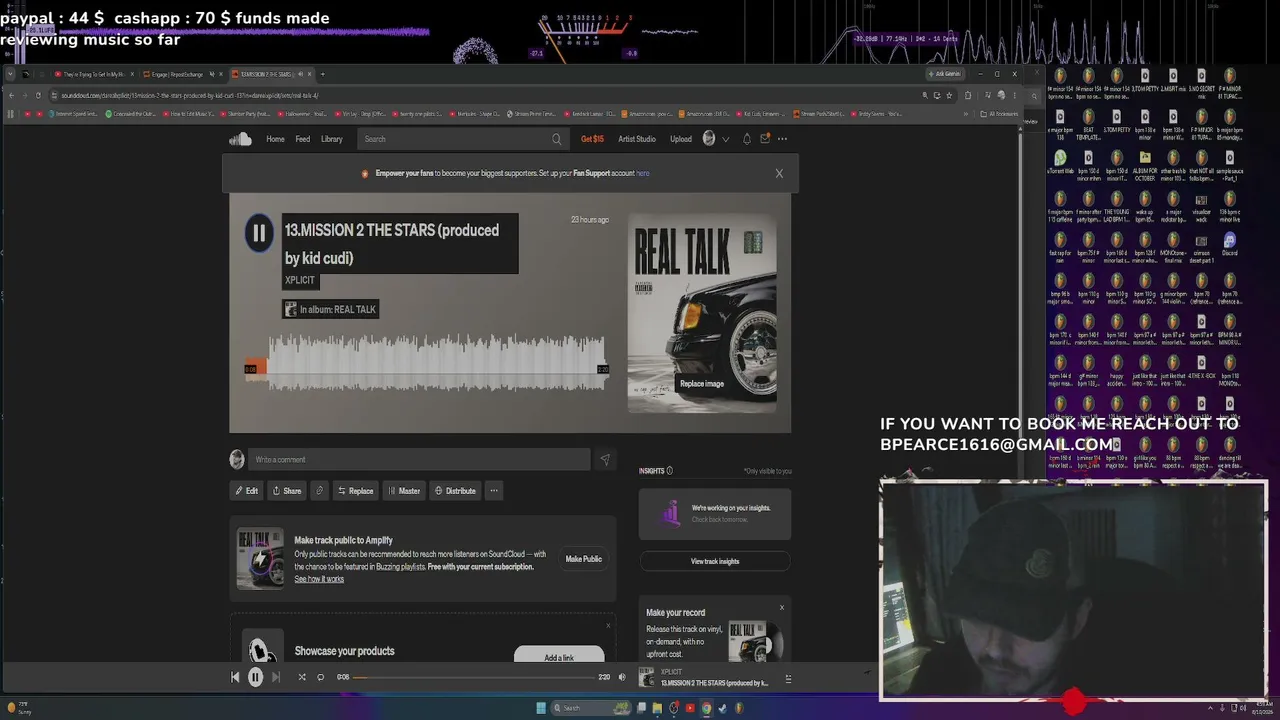Close the Make your record card
This screenshot has width=1280, height=720.
coord(782,607)
